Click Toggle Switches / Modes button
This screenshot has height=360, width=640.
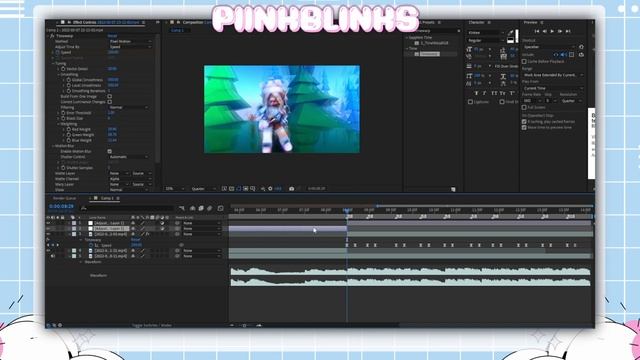[151, 325]
